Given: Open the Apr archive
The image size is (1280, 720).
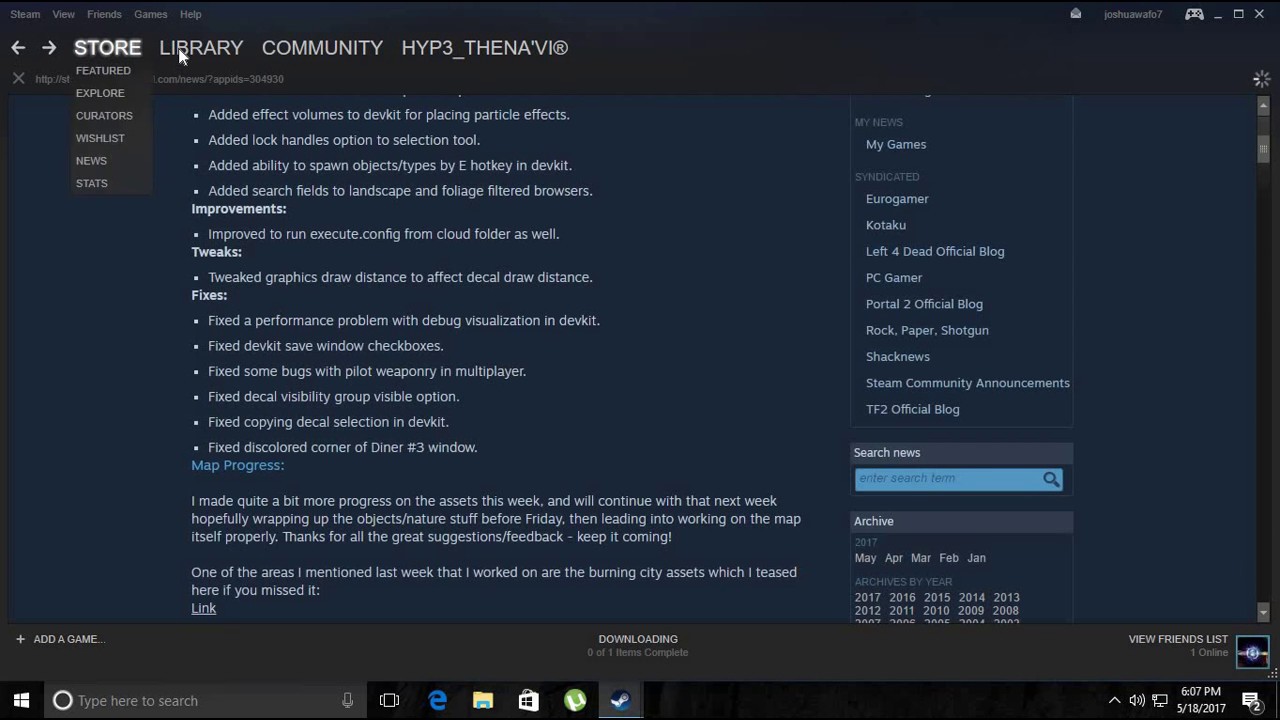Looking at the screenshot, I should point(894,558).
